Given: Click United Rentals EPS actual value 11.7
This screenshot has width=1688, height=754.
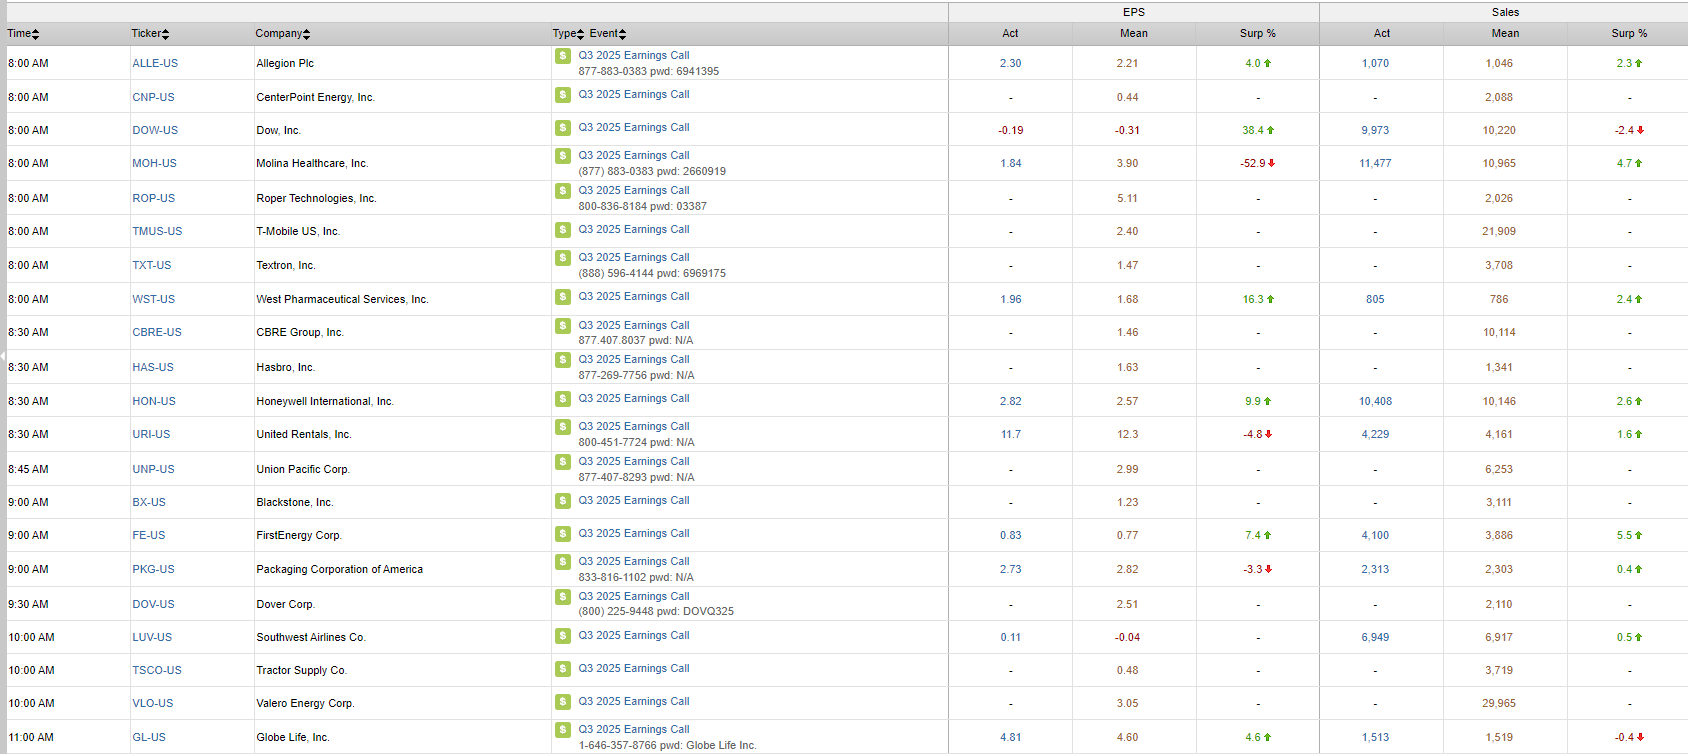Looking at the screenshot, I should click(x=1010, y=435).
